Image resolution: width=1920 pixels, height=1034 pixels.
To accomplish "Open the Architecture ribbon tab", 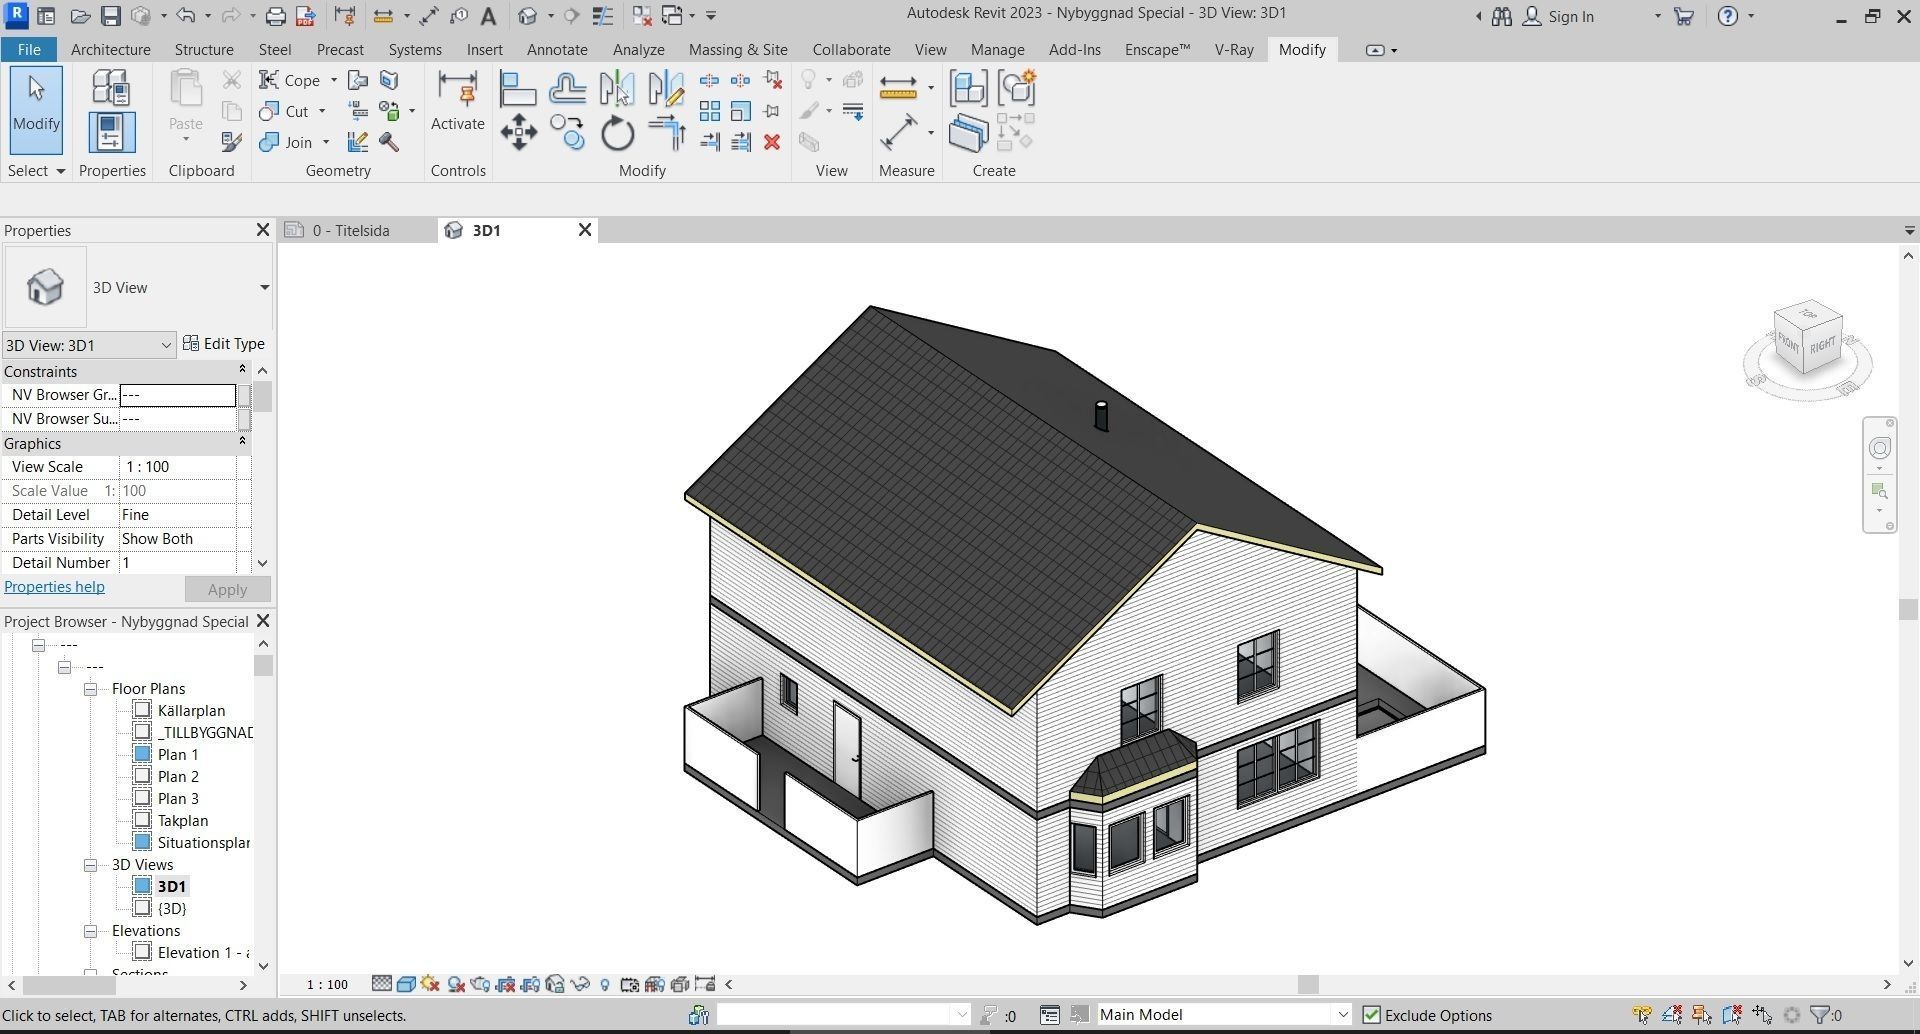I will [111, 50].
